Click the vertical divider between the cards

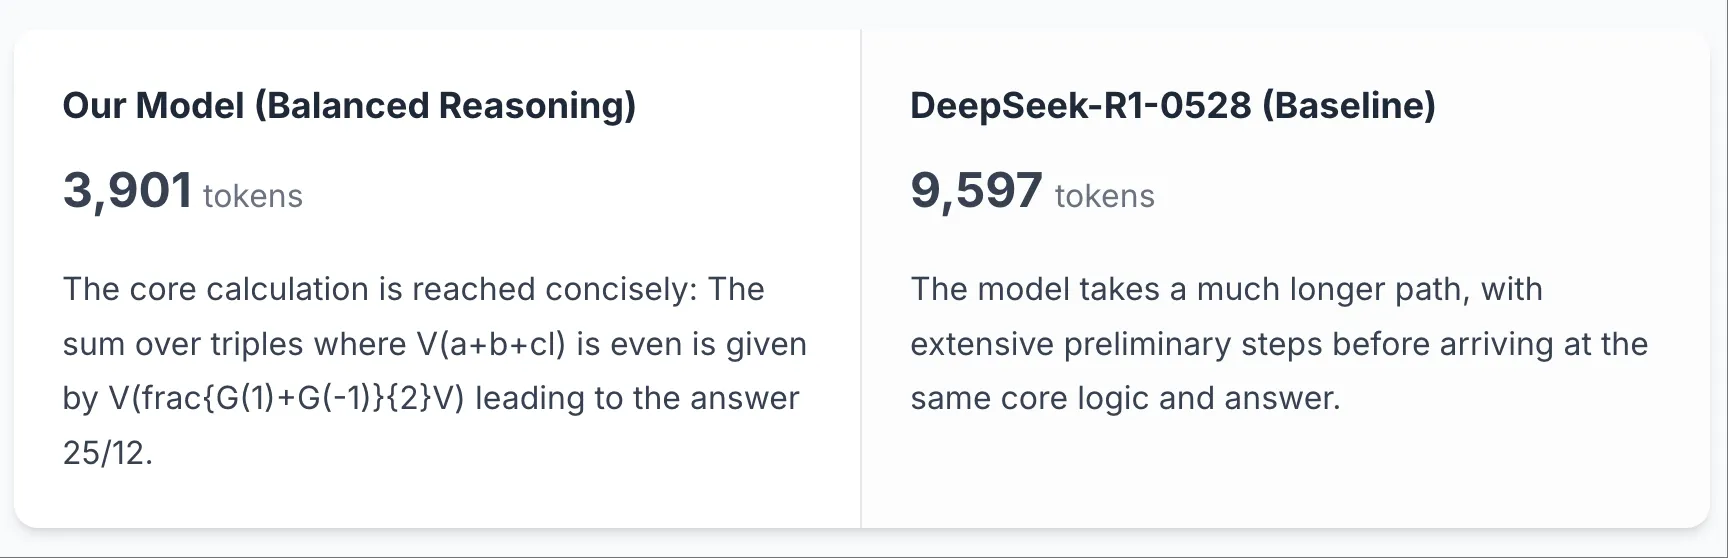[x=861, y=278]
